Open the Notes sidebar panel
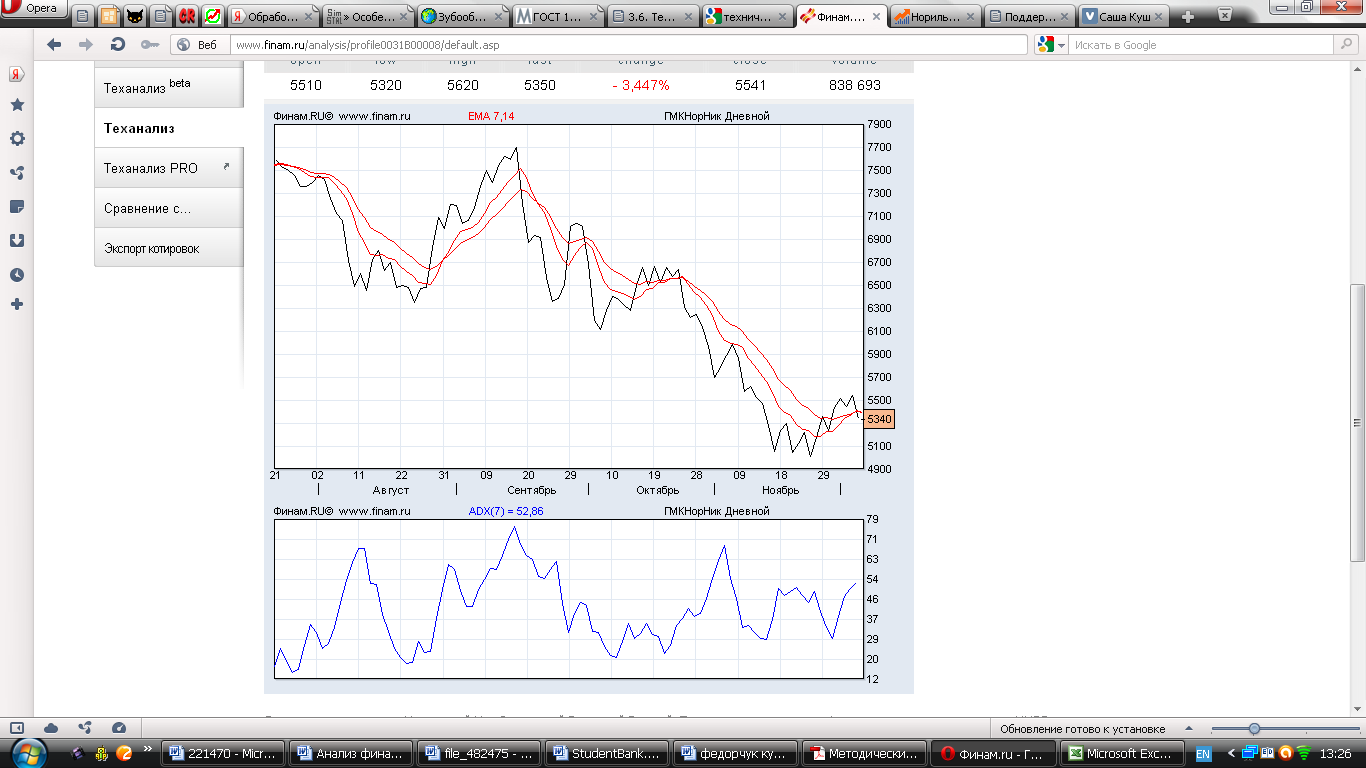The image size is (1366, 768). pyautogui.click(x=17, y=207)
